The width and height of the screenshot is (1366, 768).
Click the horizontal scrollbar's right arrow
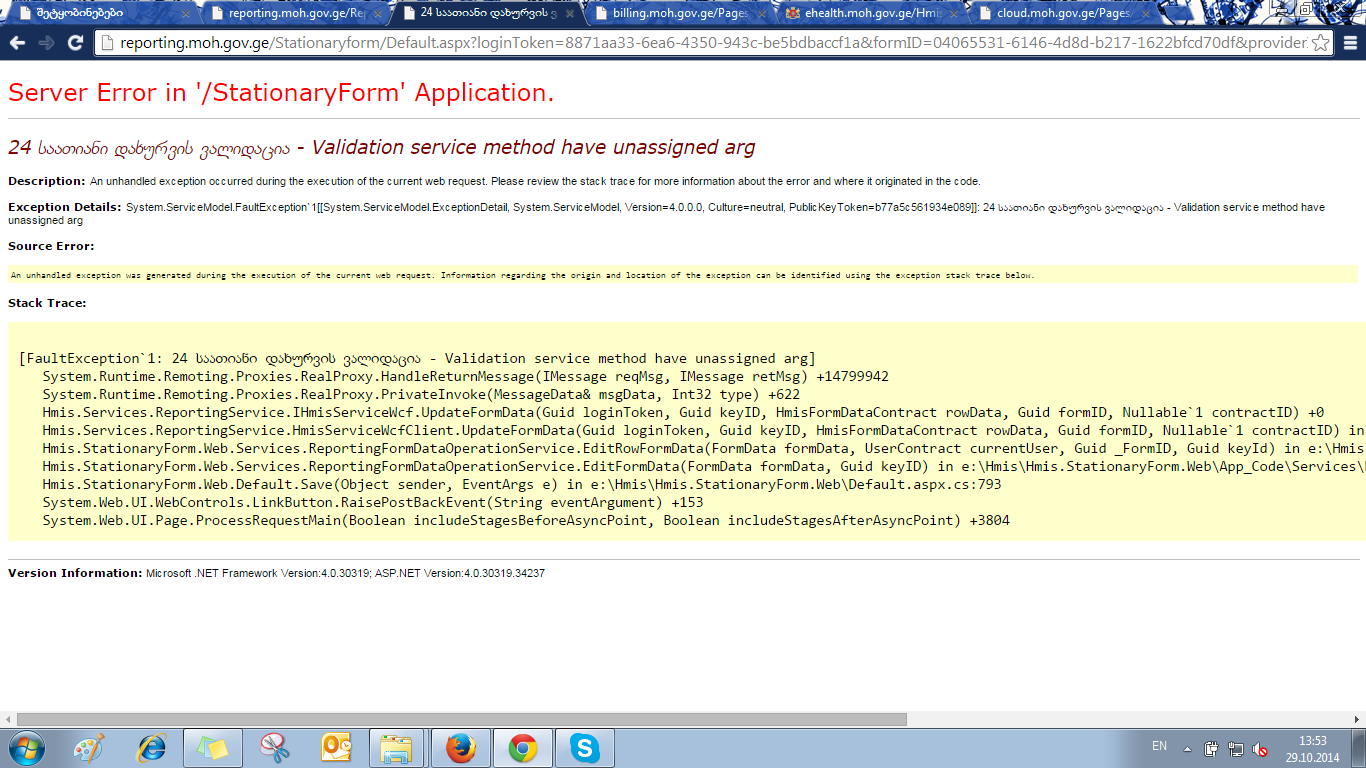(1358, 719)
